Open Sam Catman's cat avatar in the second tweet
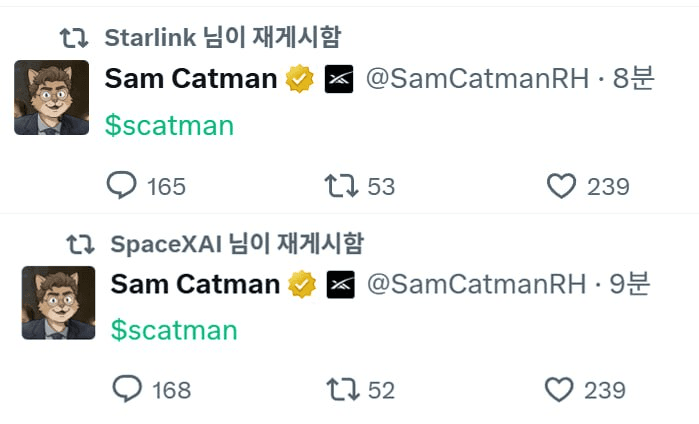This screenshot has width=699, height=424. tap(58, 303)
